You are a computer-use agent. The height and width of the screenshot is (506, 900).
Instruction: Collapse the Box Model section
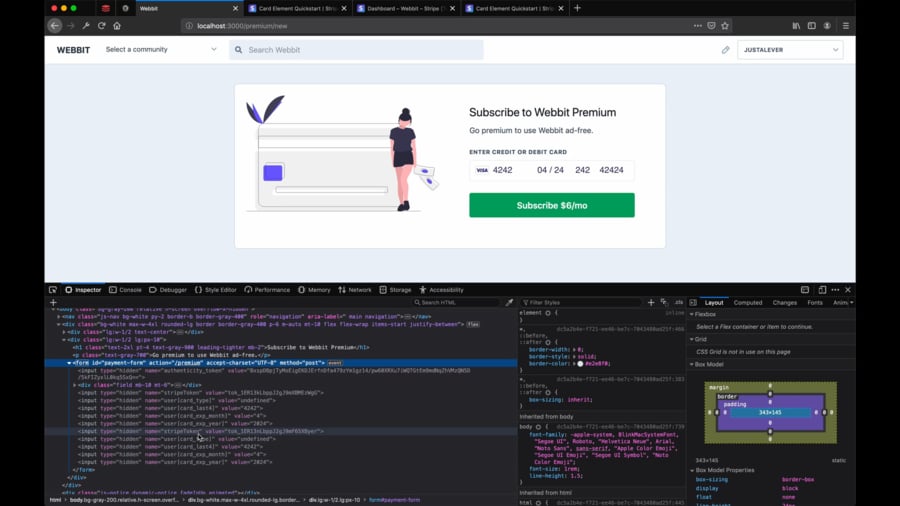[x=692, y=364]
